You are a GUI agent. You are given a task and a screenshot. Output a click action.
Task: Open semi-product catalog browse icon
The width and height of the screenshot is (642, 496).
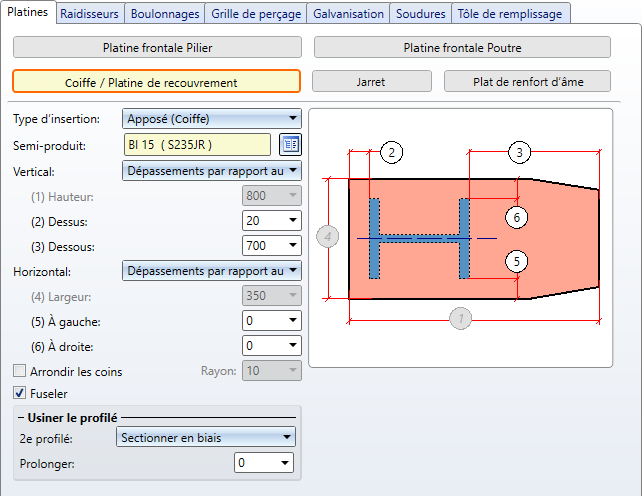click(x=290, y=145)
